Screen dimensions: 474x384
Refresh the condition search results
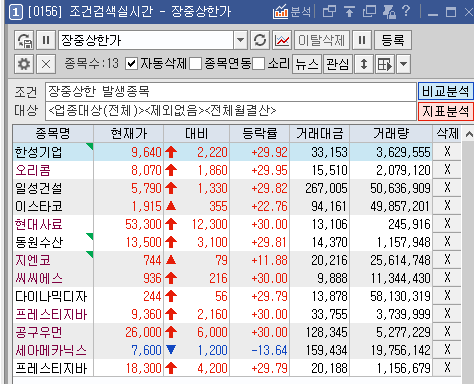point(260,40)
